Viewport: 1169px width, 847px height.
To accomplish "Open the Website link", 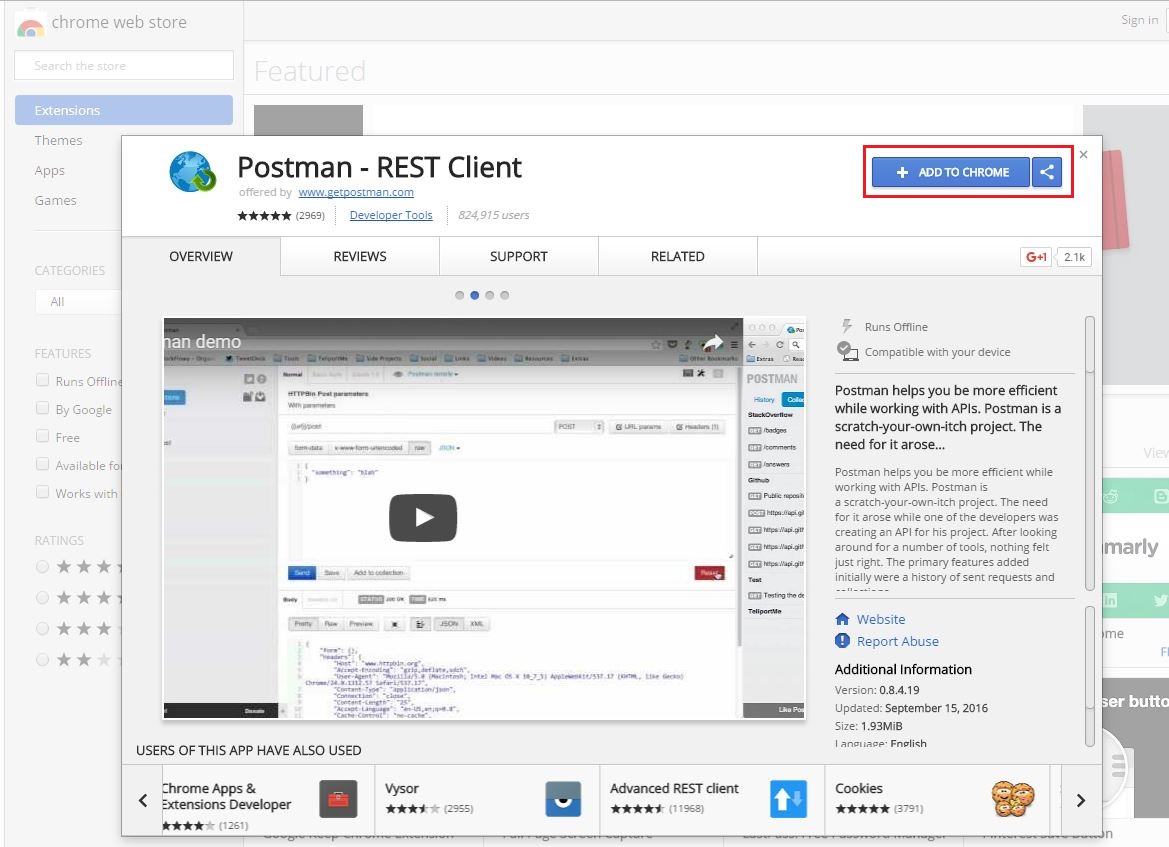I will point(880,619).
